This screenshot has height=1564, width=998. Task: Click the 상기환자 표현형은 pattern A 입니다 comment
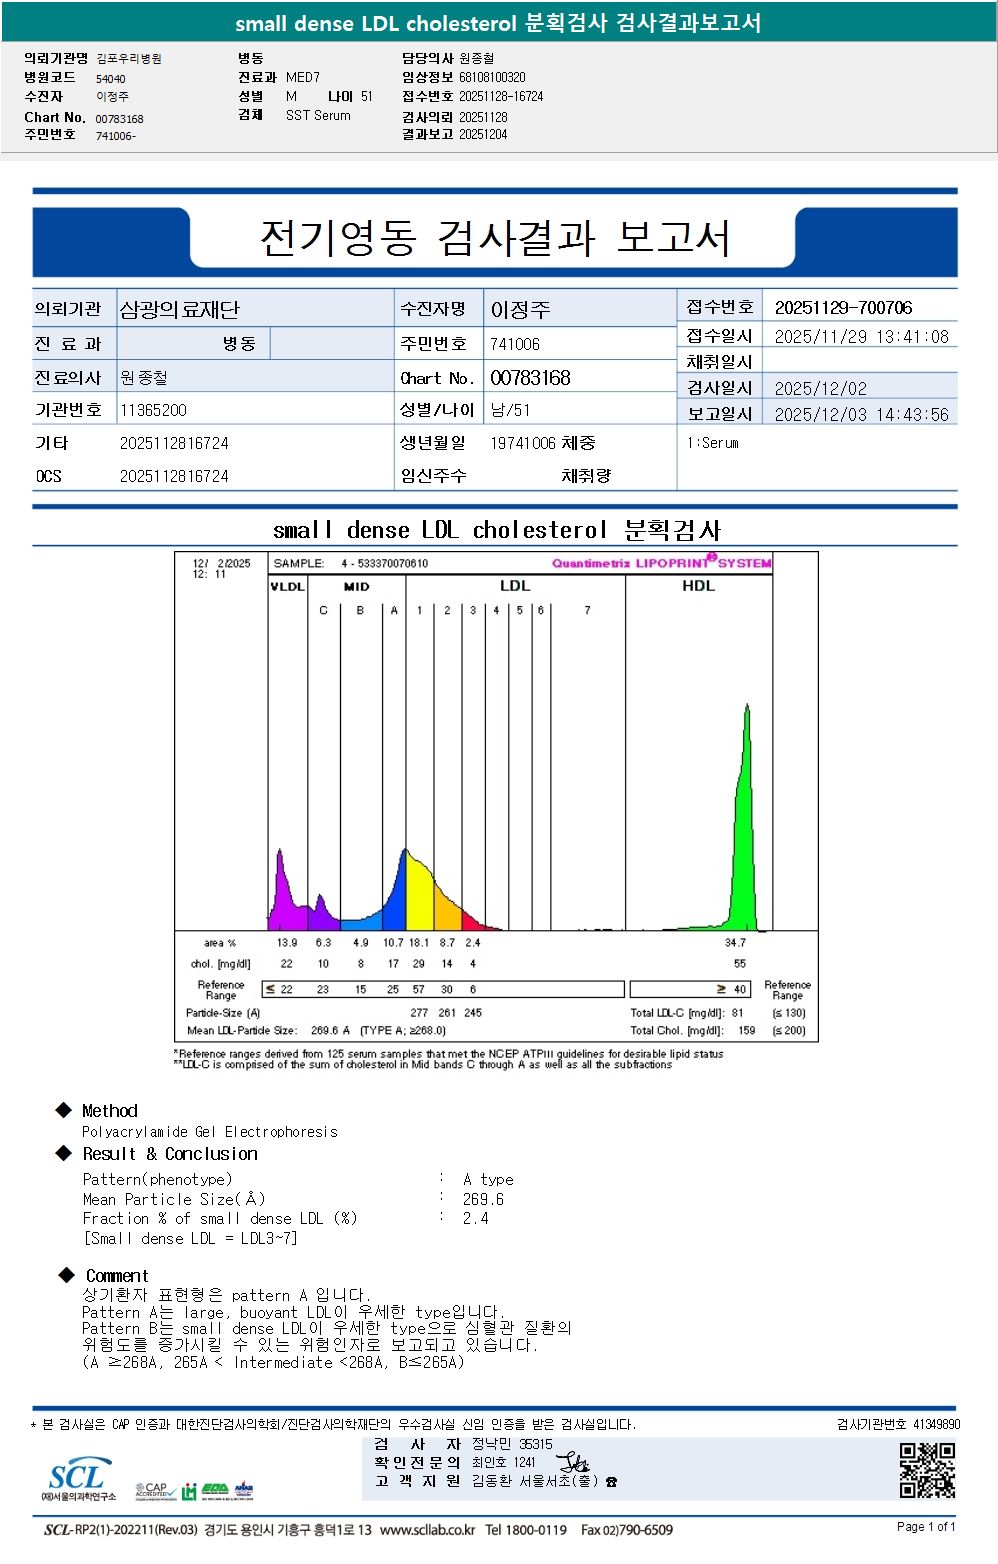[227, 1295]
